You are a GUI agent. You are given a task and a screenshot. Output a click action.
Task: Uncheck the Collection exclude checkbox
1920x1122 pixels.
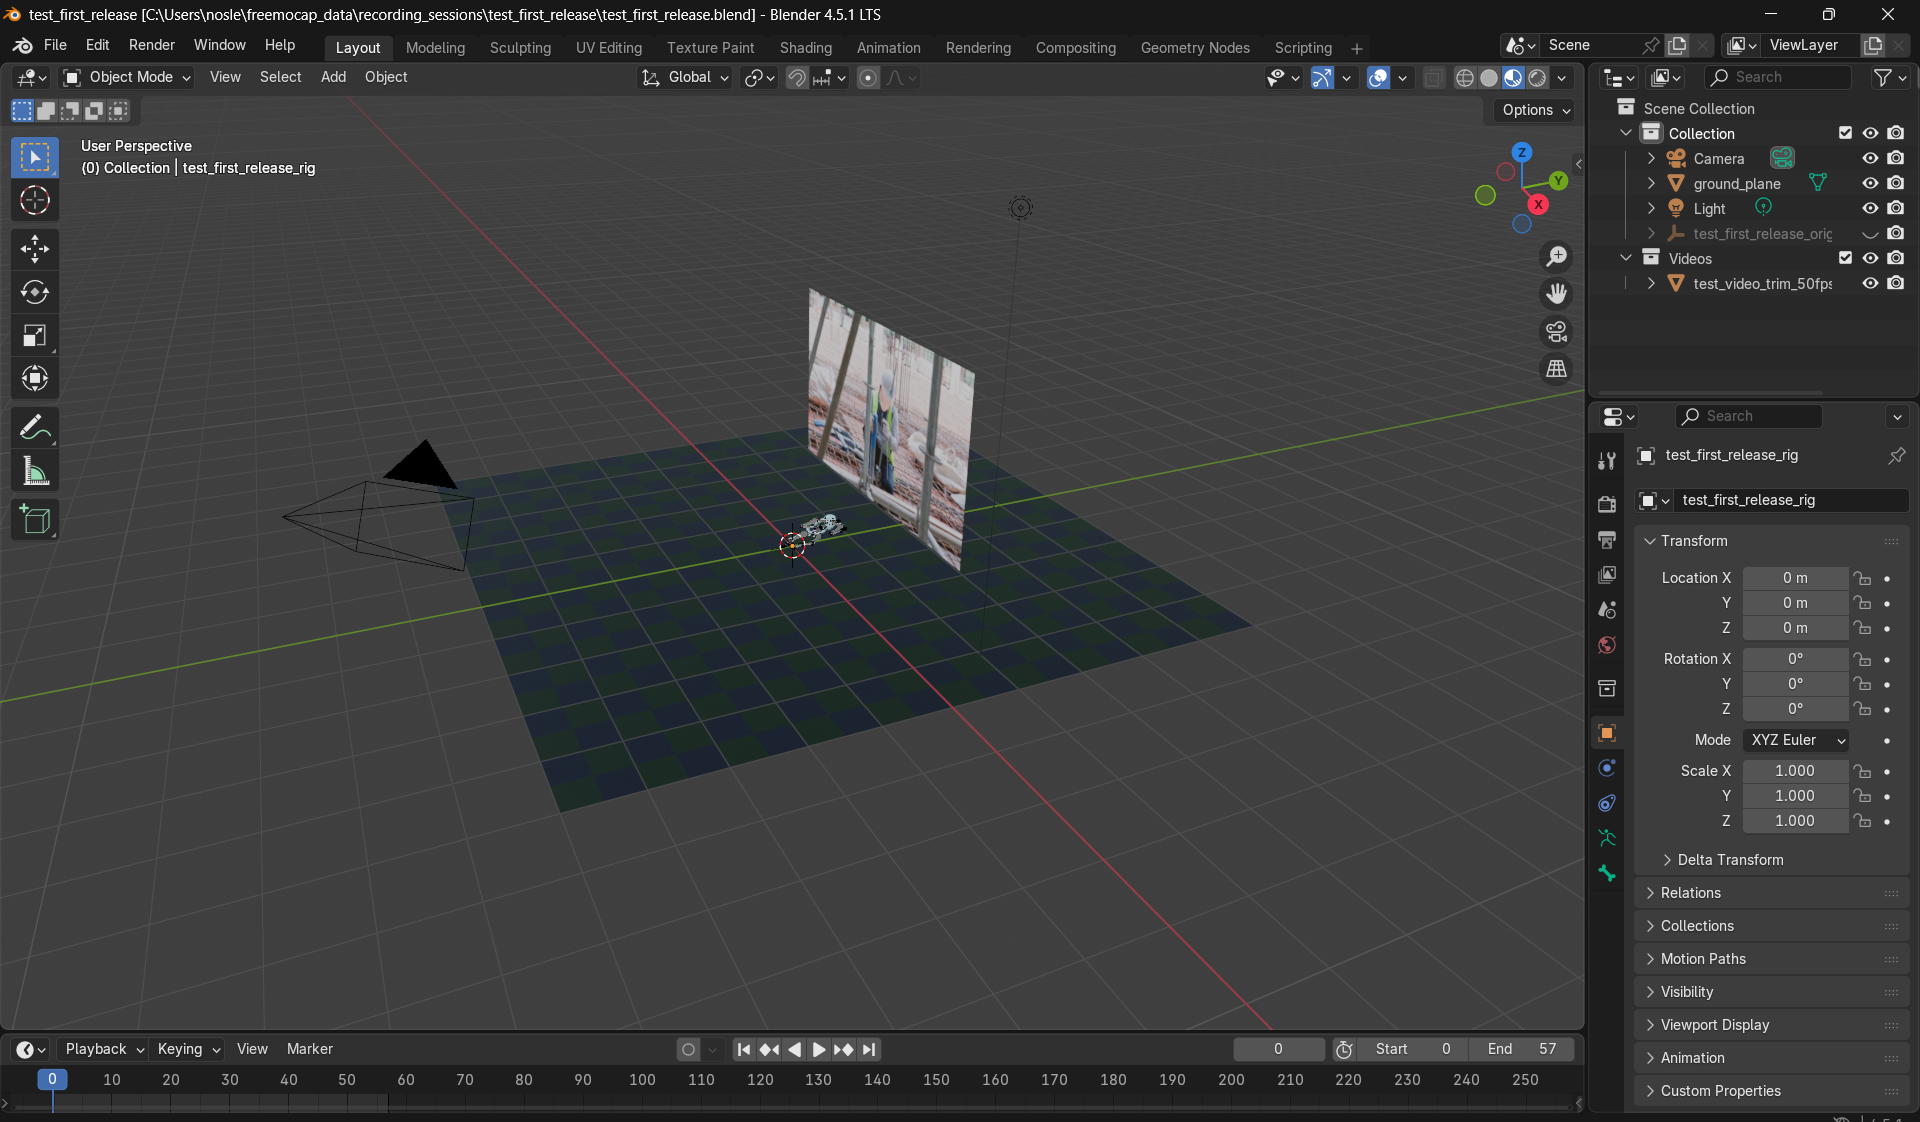coord(1845,133)
